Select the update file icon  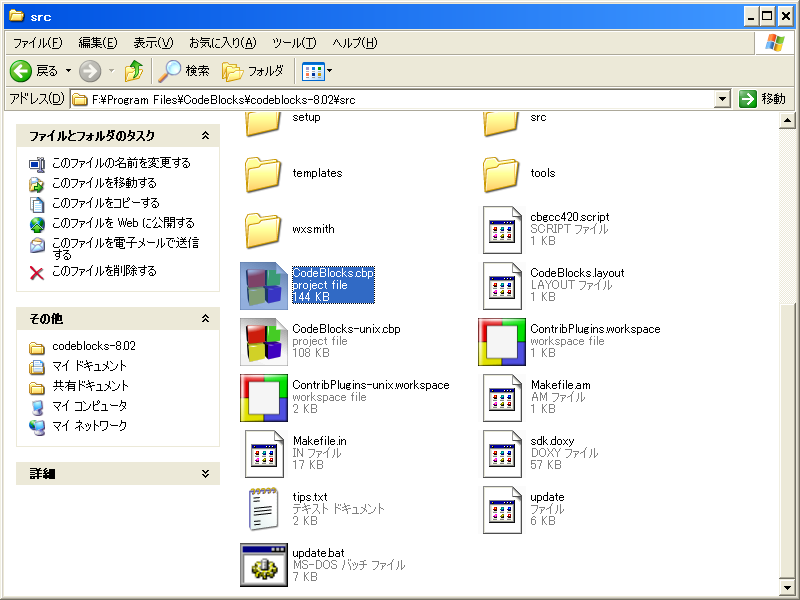click(502, 510)
